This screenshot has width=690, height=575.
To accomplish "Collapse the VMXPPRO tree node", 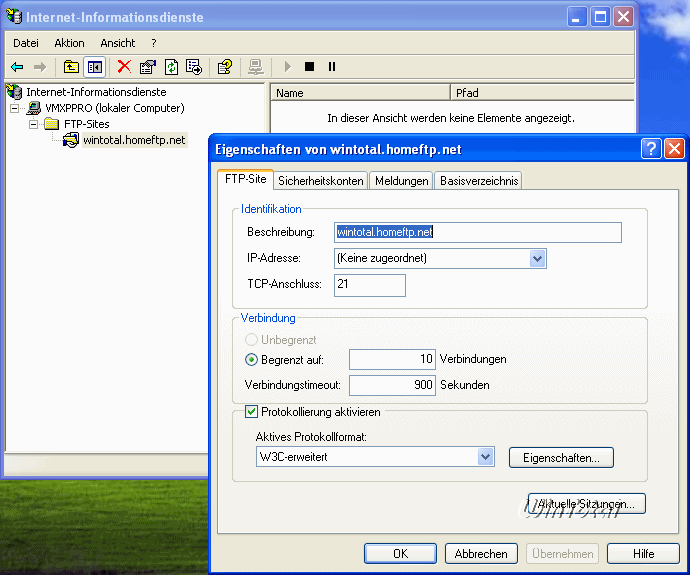I will 15,108.
